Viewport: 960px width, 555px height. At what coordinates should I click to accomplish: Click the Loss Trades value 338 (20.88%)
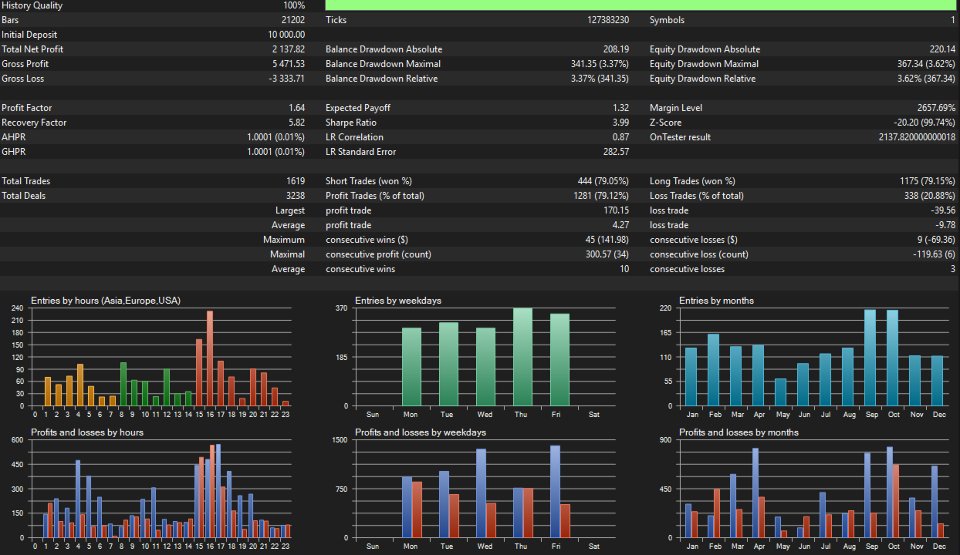point(929,196)
